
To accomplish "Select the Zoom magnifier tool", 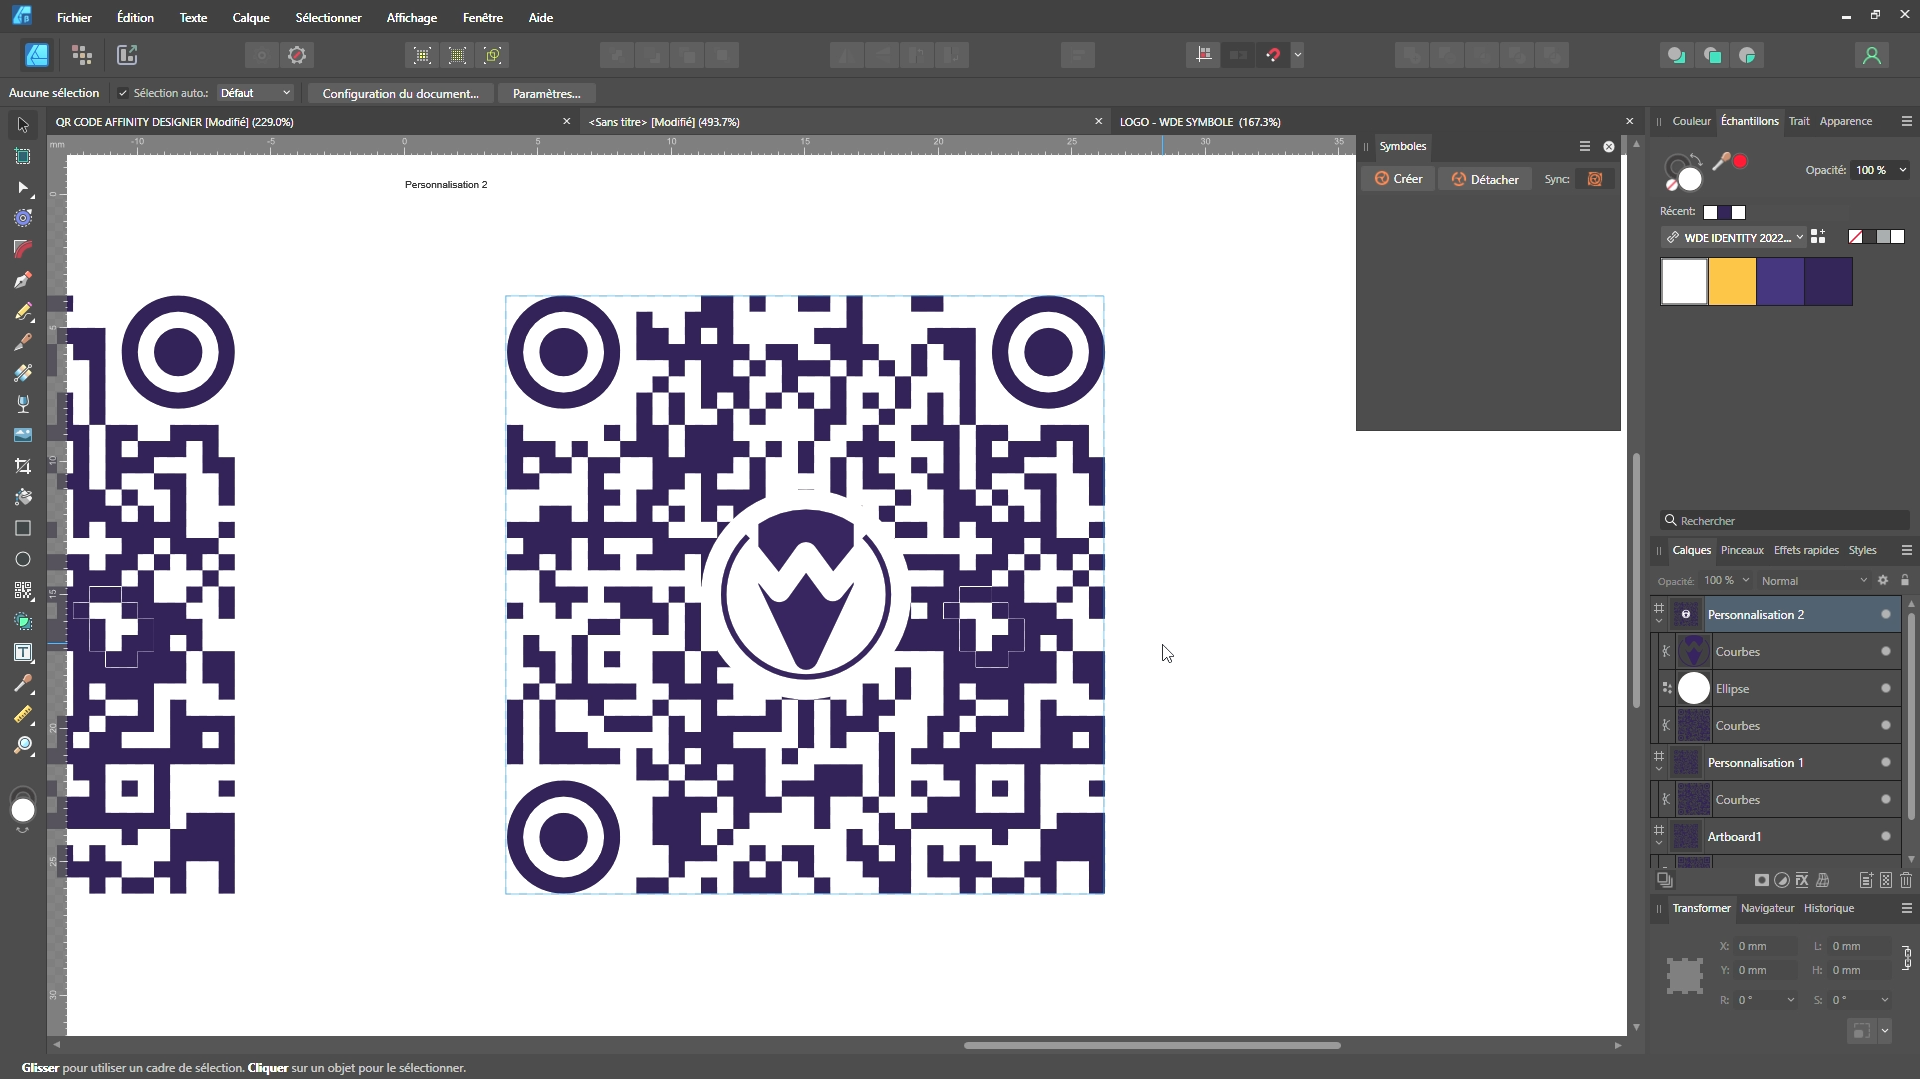I will (22, 745).
